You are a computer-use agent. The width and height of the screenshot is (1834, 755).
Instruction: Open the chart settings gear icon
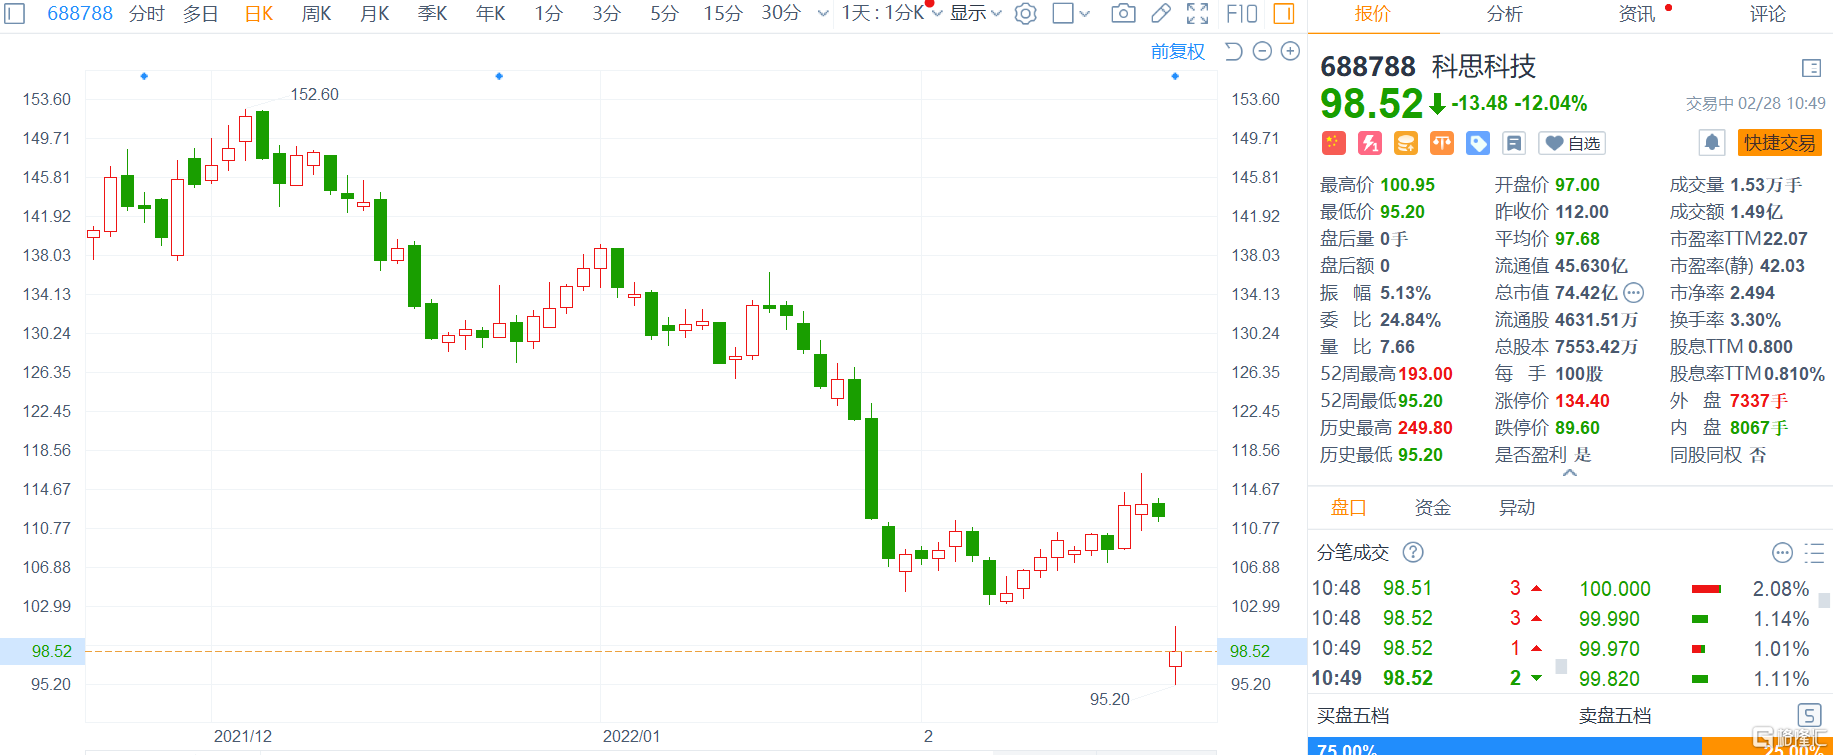pyautogui.click(x=1025, y=14)
